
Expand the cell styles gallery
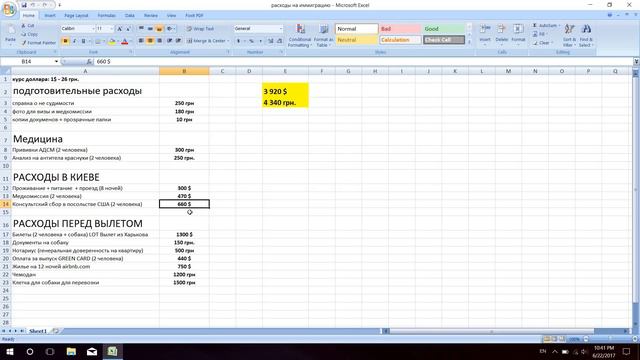coord(469,42)
